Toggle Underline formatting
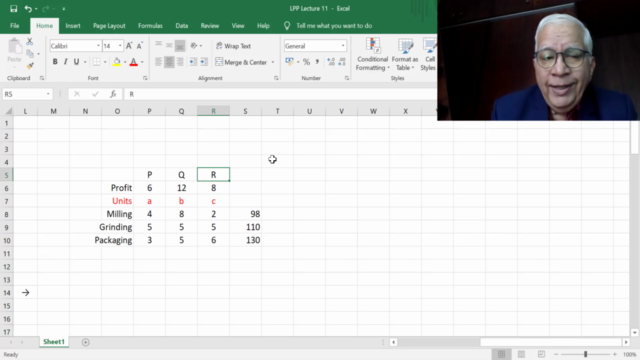 (x=76, y=62)
